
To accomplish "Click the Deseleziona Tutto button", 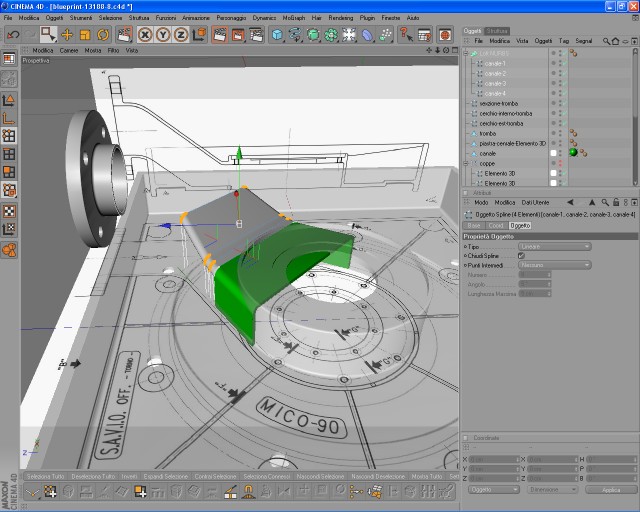I will 93,476.
